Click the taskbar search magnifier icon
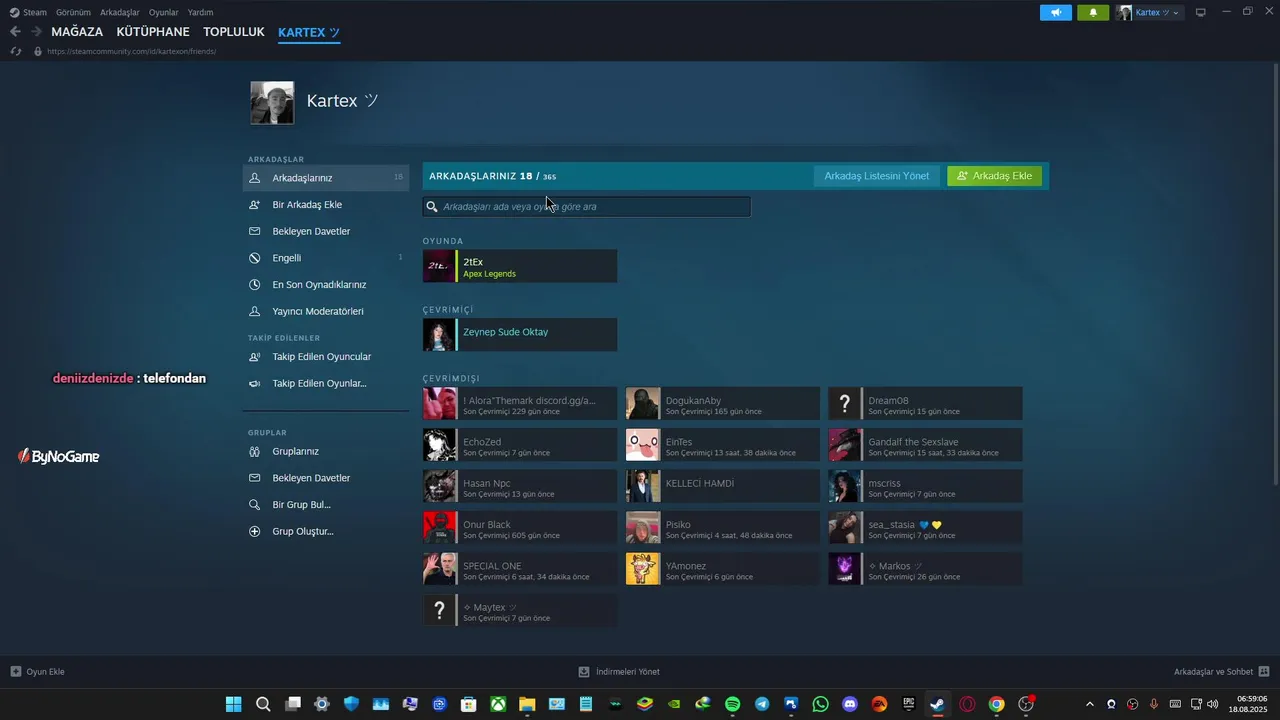This screenshot has width=1280, height=720. tap(263, 704)
